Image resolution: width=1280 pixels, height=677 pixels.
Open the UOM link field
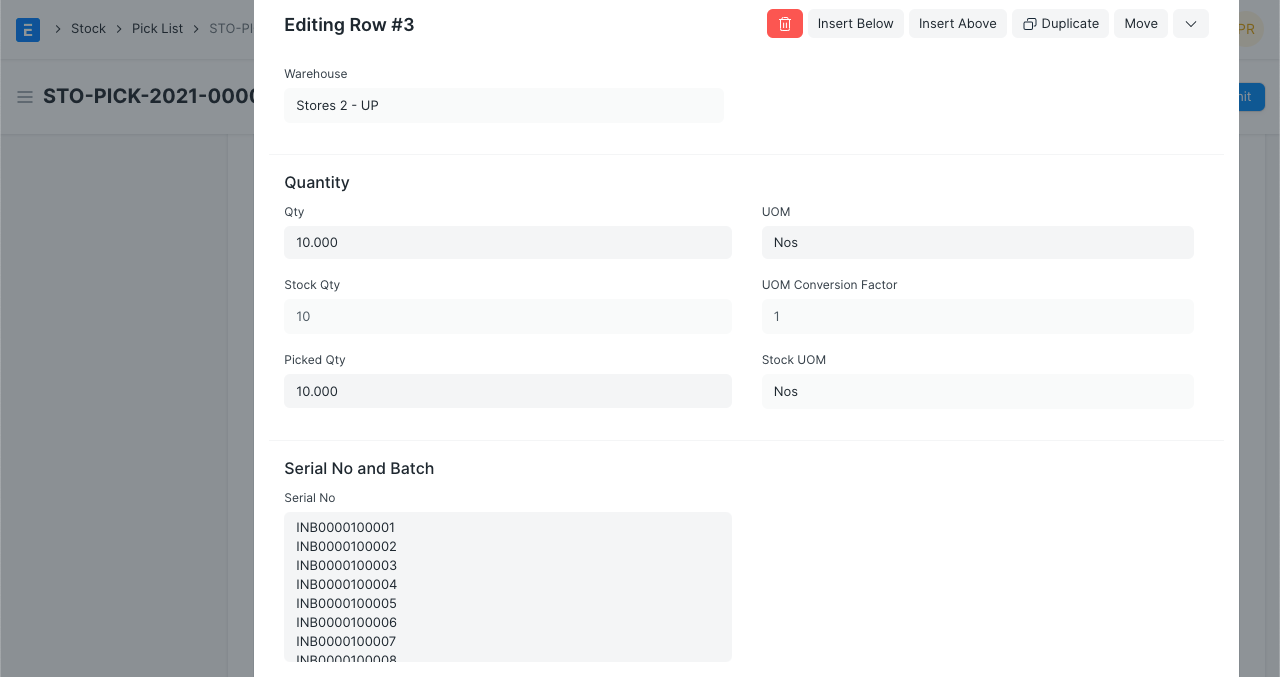977,243
